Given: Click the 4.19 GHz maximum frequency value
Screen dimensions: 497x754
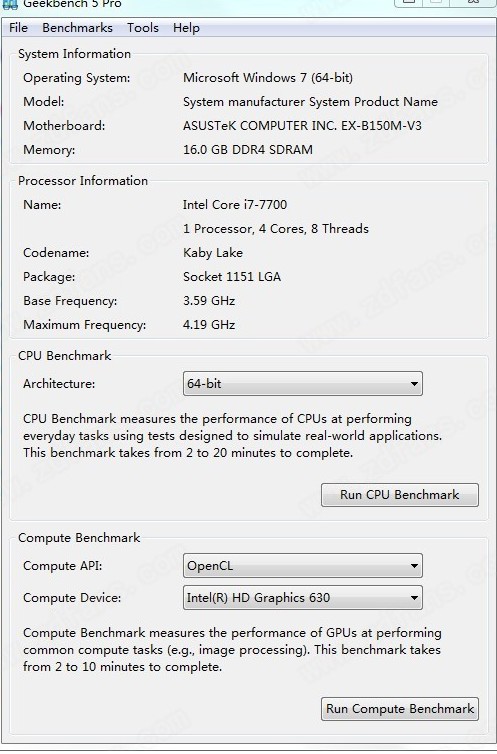Looking at the screenshot, I should 209,325.
